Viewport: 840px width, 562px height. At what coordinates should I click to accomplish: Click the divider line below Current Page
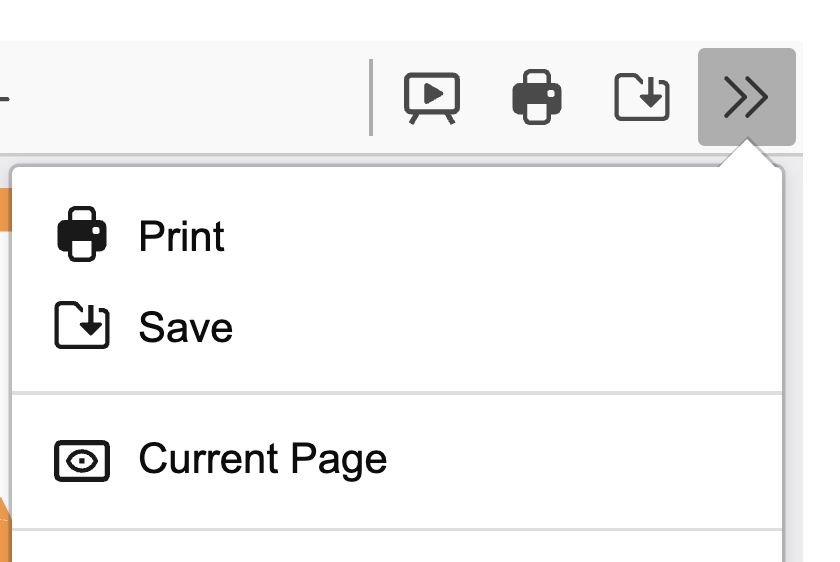click(396, 529)
